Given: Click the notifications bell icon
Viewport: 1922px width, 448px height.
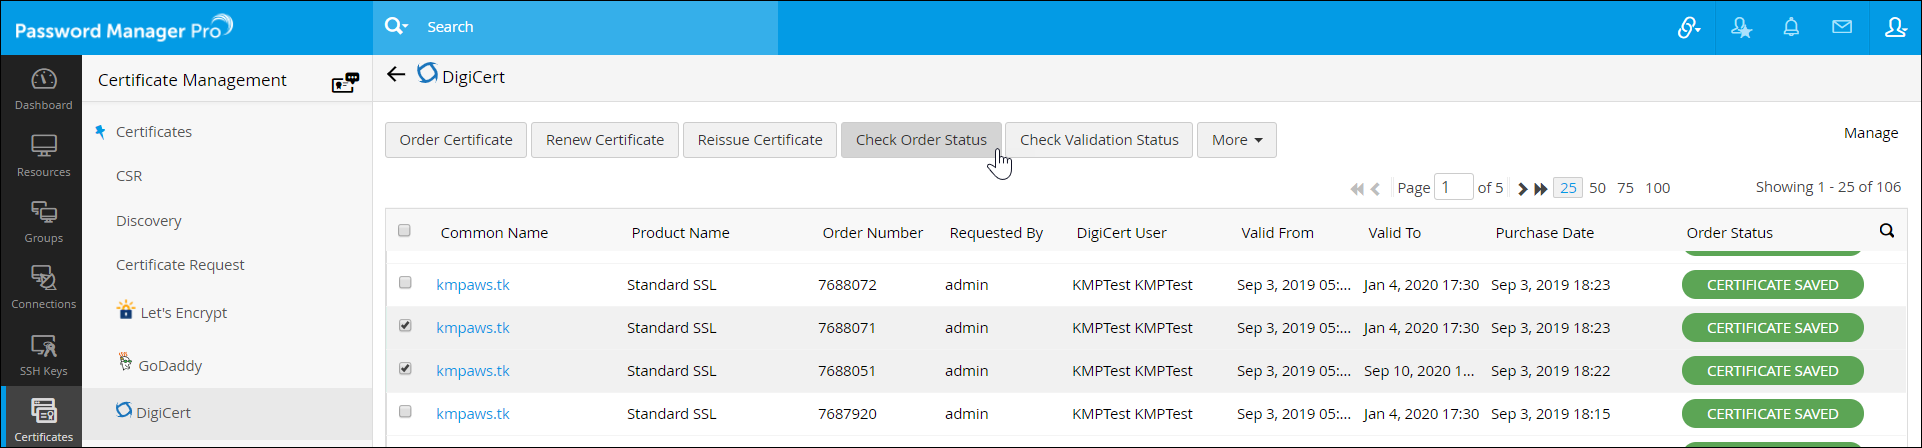Looking at the screenshot, I should (1791, 27).
